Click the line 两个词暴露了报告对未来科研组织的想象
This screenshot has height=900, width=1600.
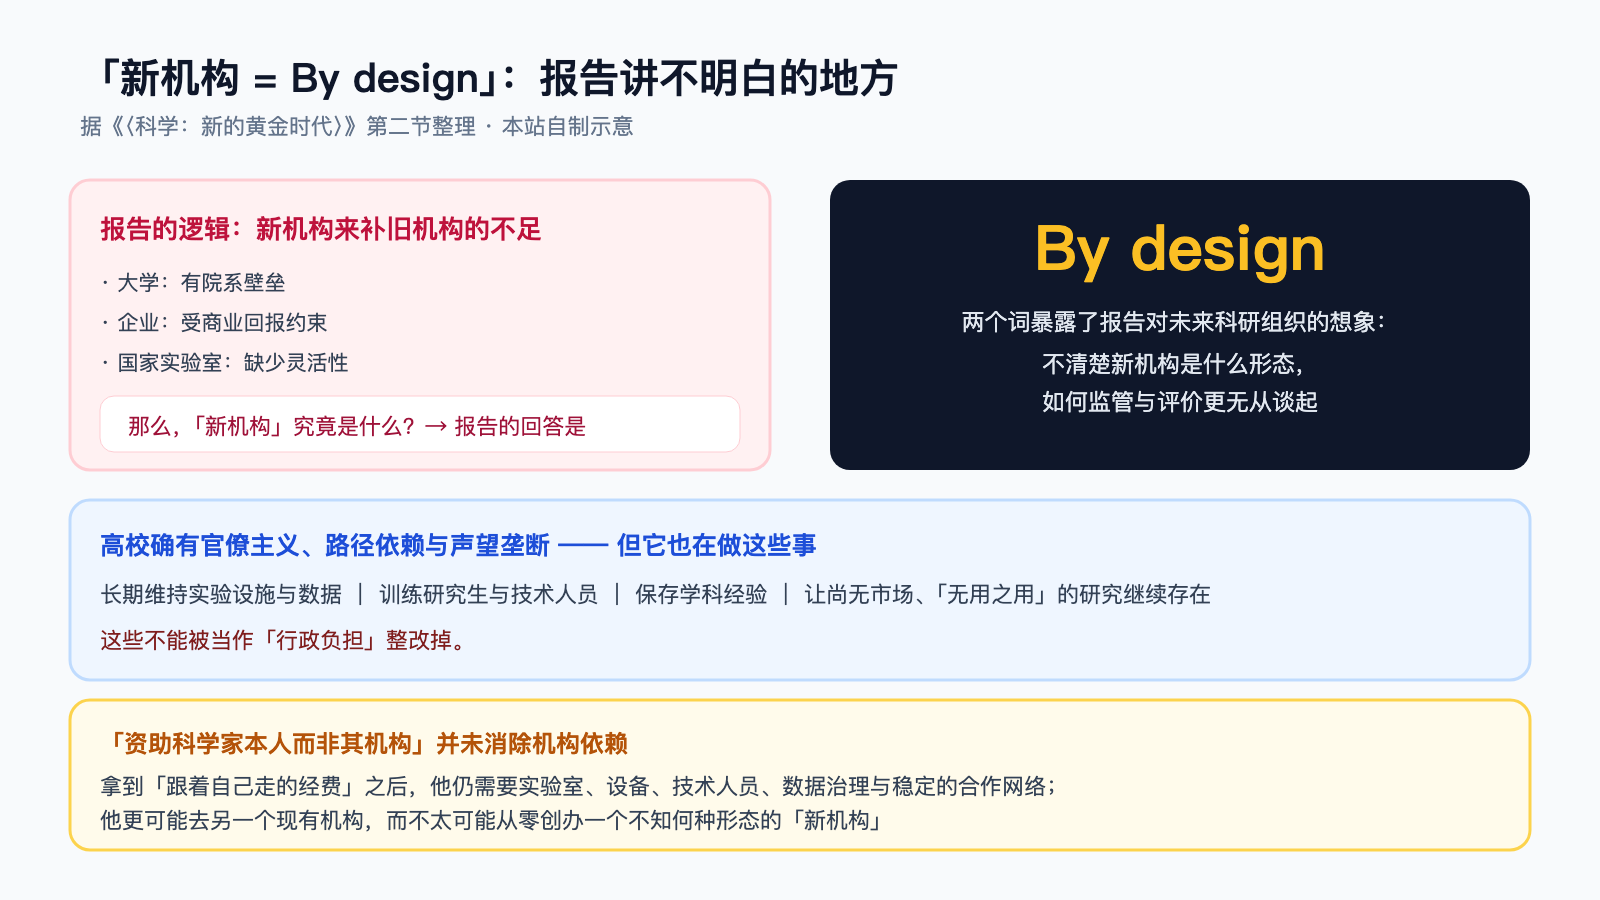(1174, 322)
